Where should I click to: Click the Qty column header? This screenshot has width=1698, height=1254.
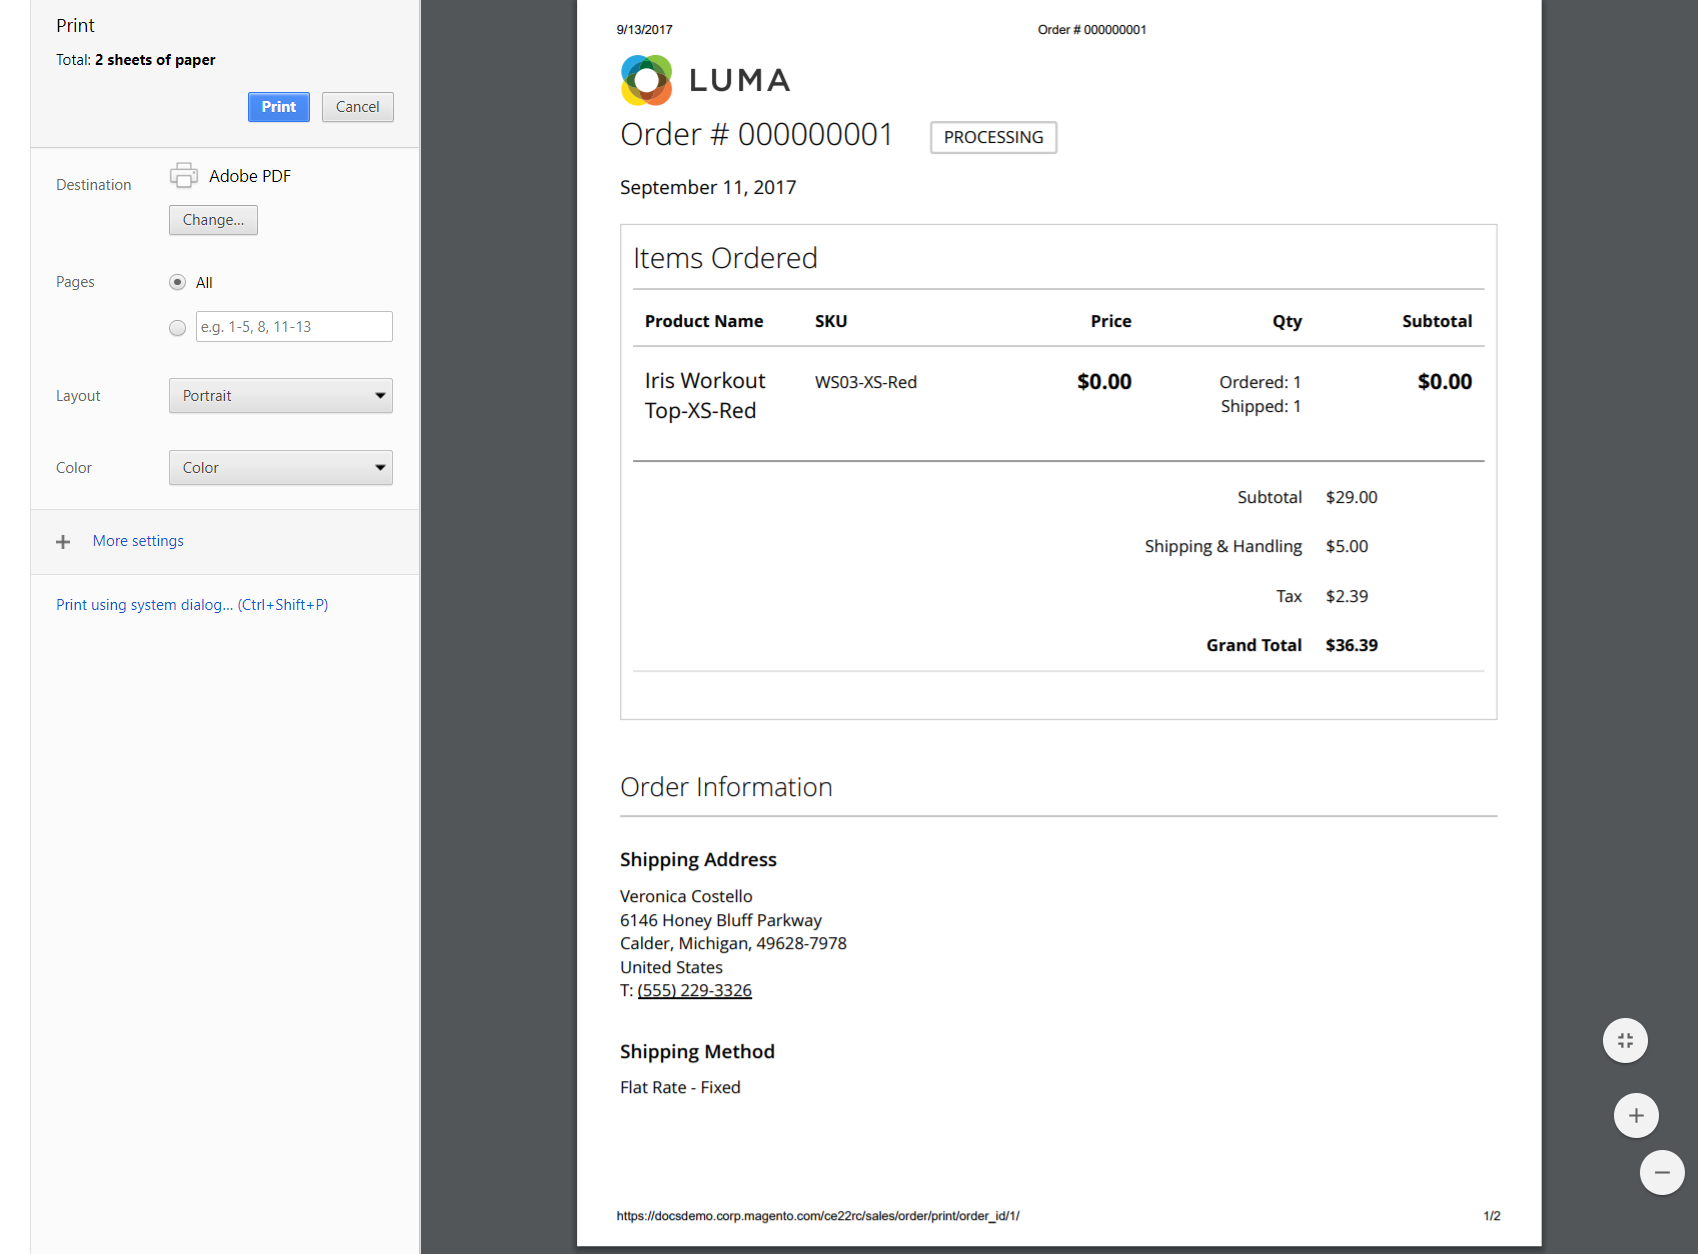tap(1287, 322)
